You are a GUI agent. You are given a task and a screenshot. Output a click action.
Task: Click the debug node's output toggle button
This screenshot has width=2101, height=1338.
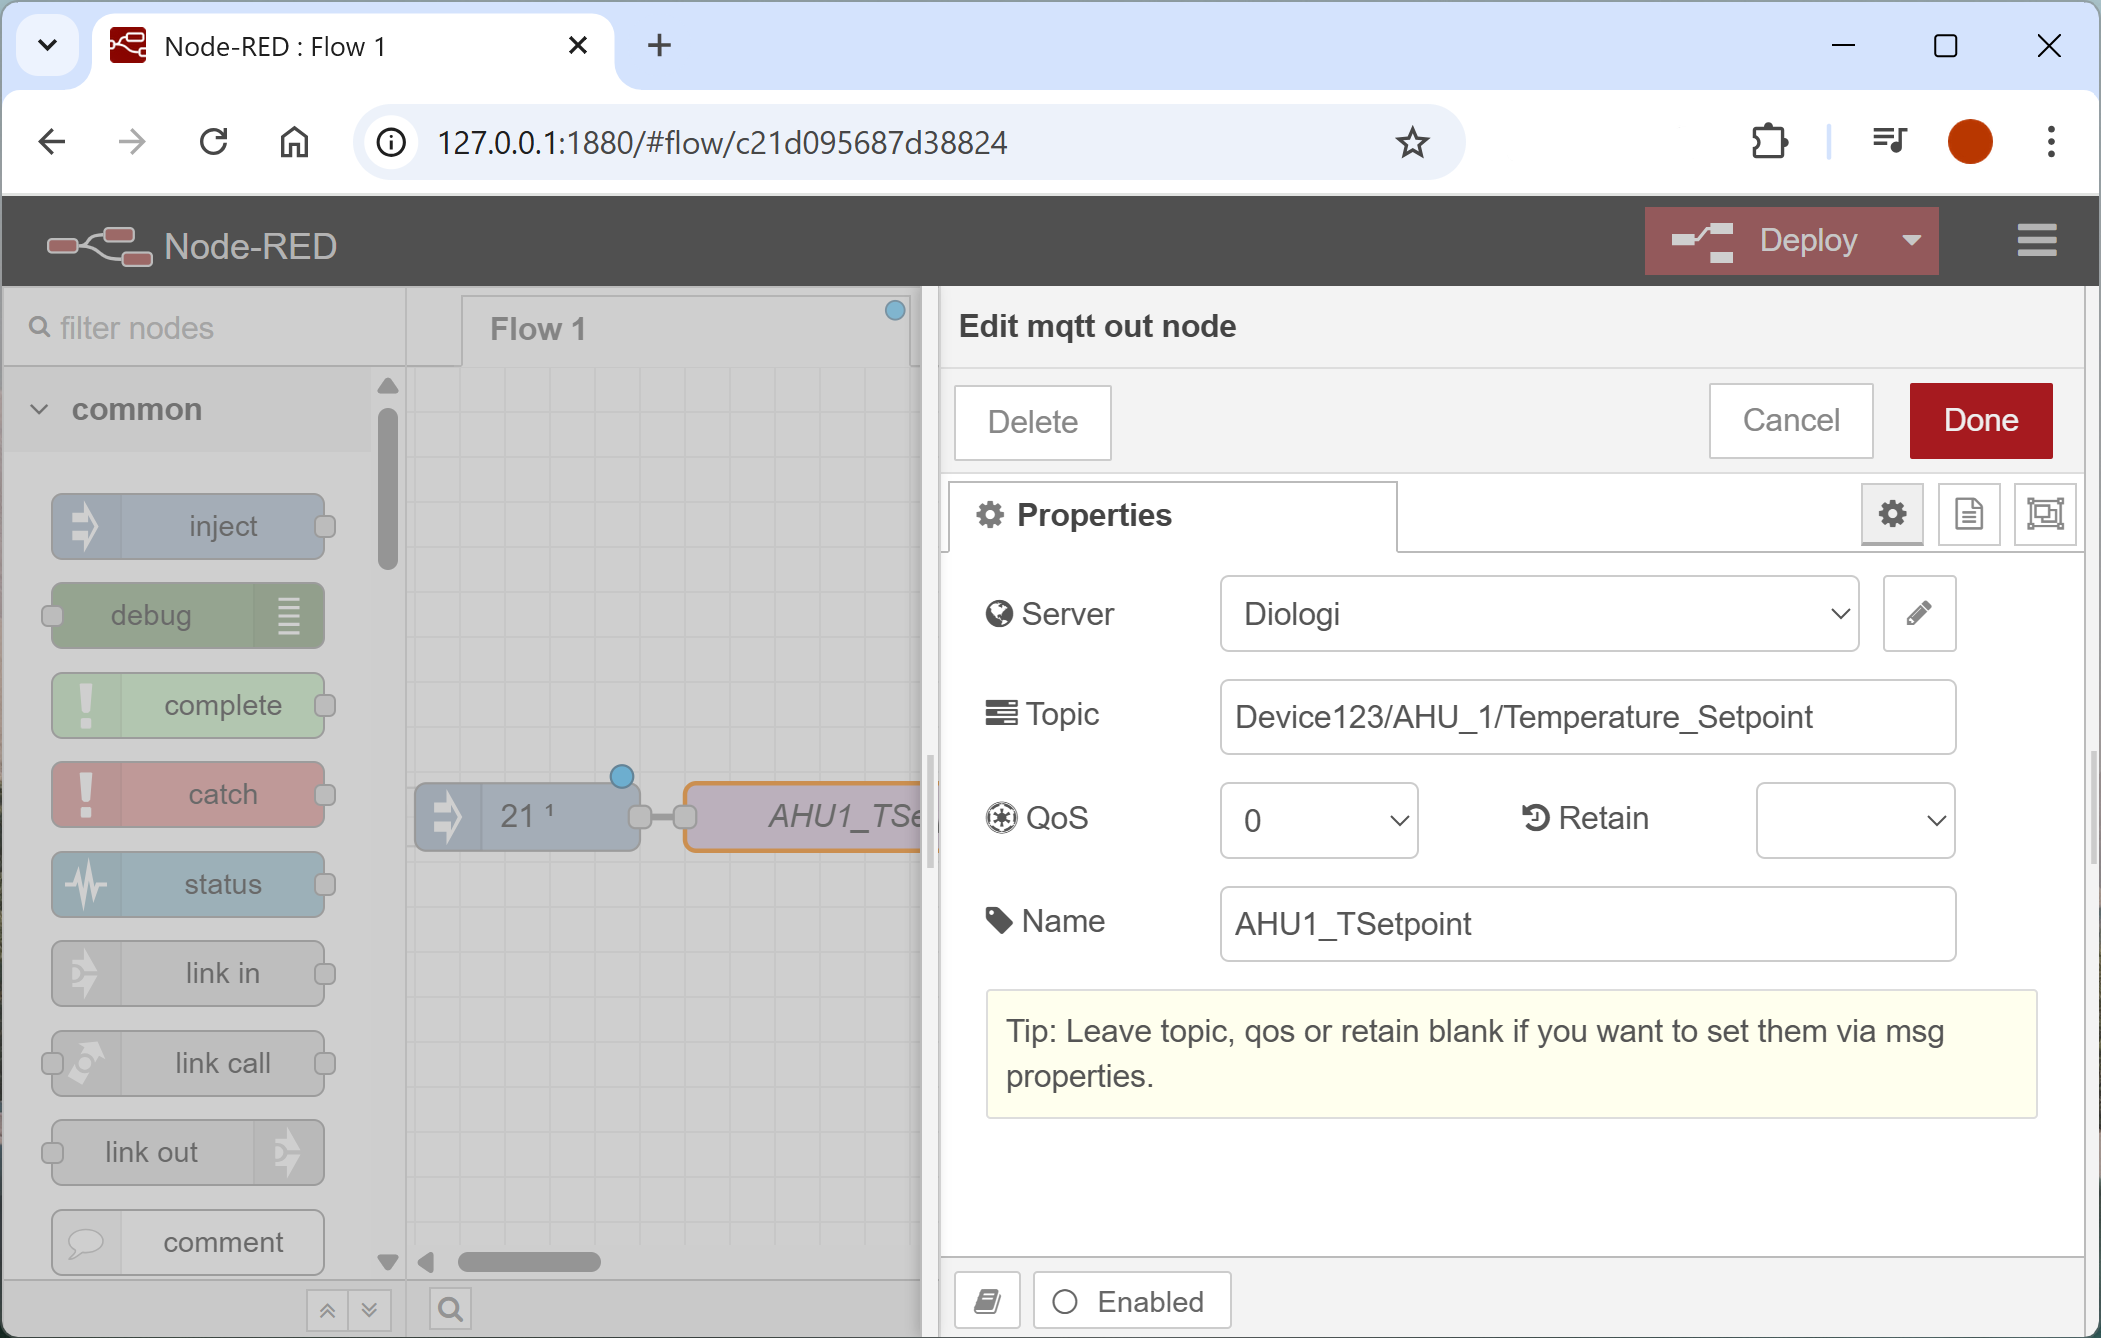point(288,616)
